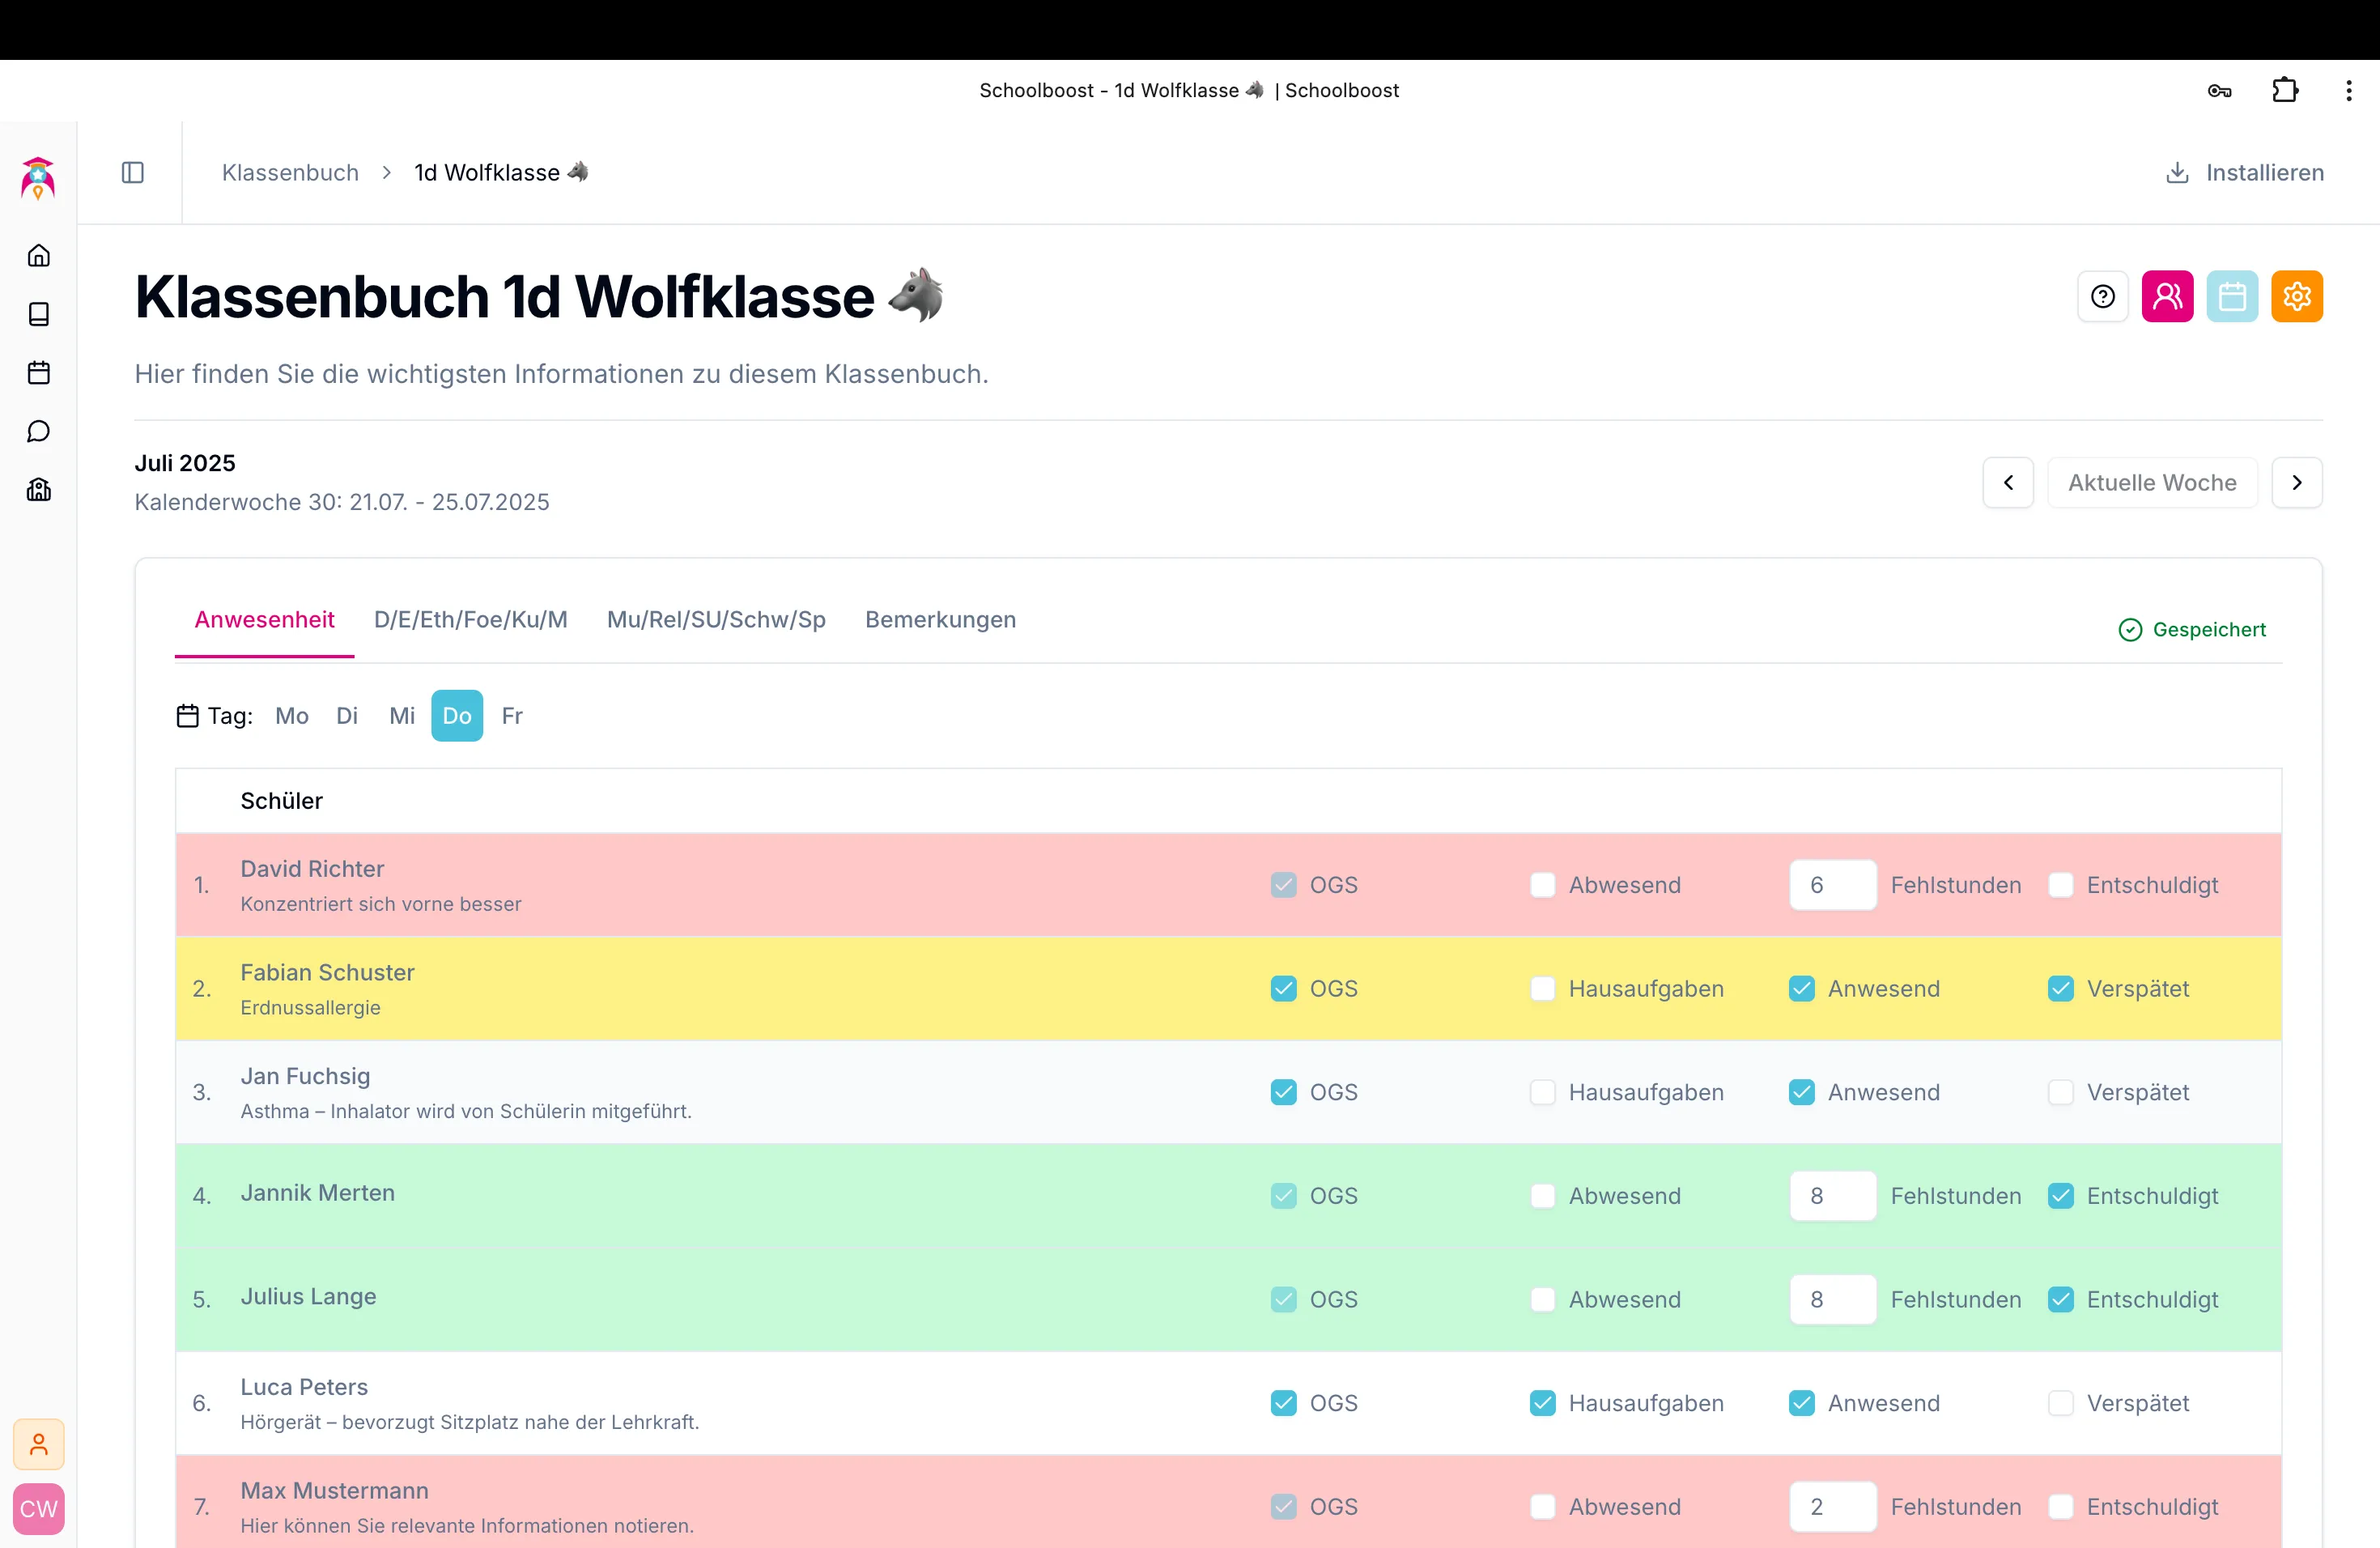
Task: Open the chat messages icon
Action: click(x=38, y=431)
